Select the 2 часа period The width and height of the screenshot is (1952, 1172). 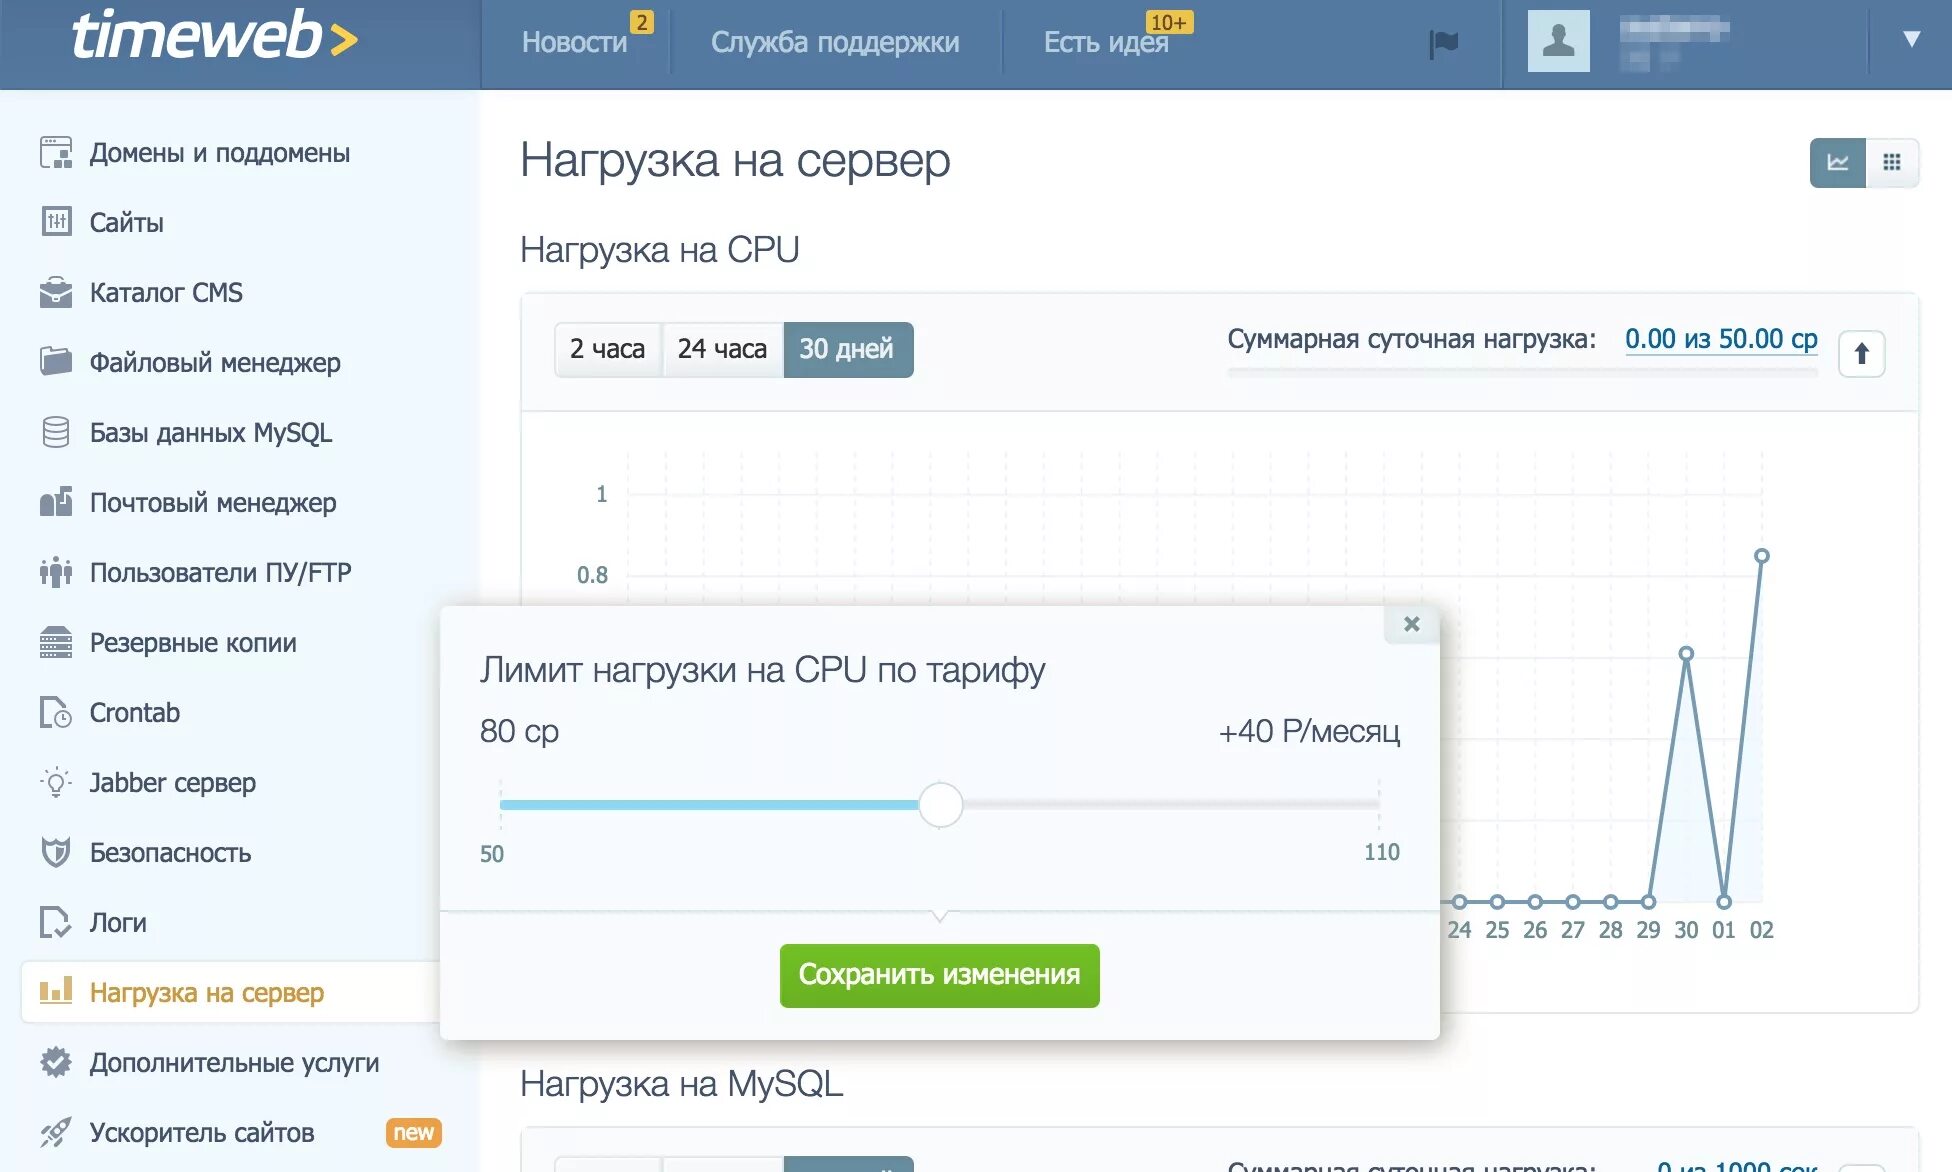[x=607, y=349]
